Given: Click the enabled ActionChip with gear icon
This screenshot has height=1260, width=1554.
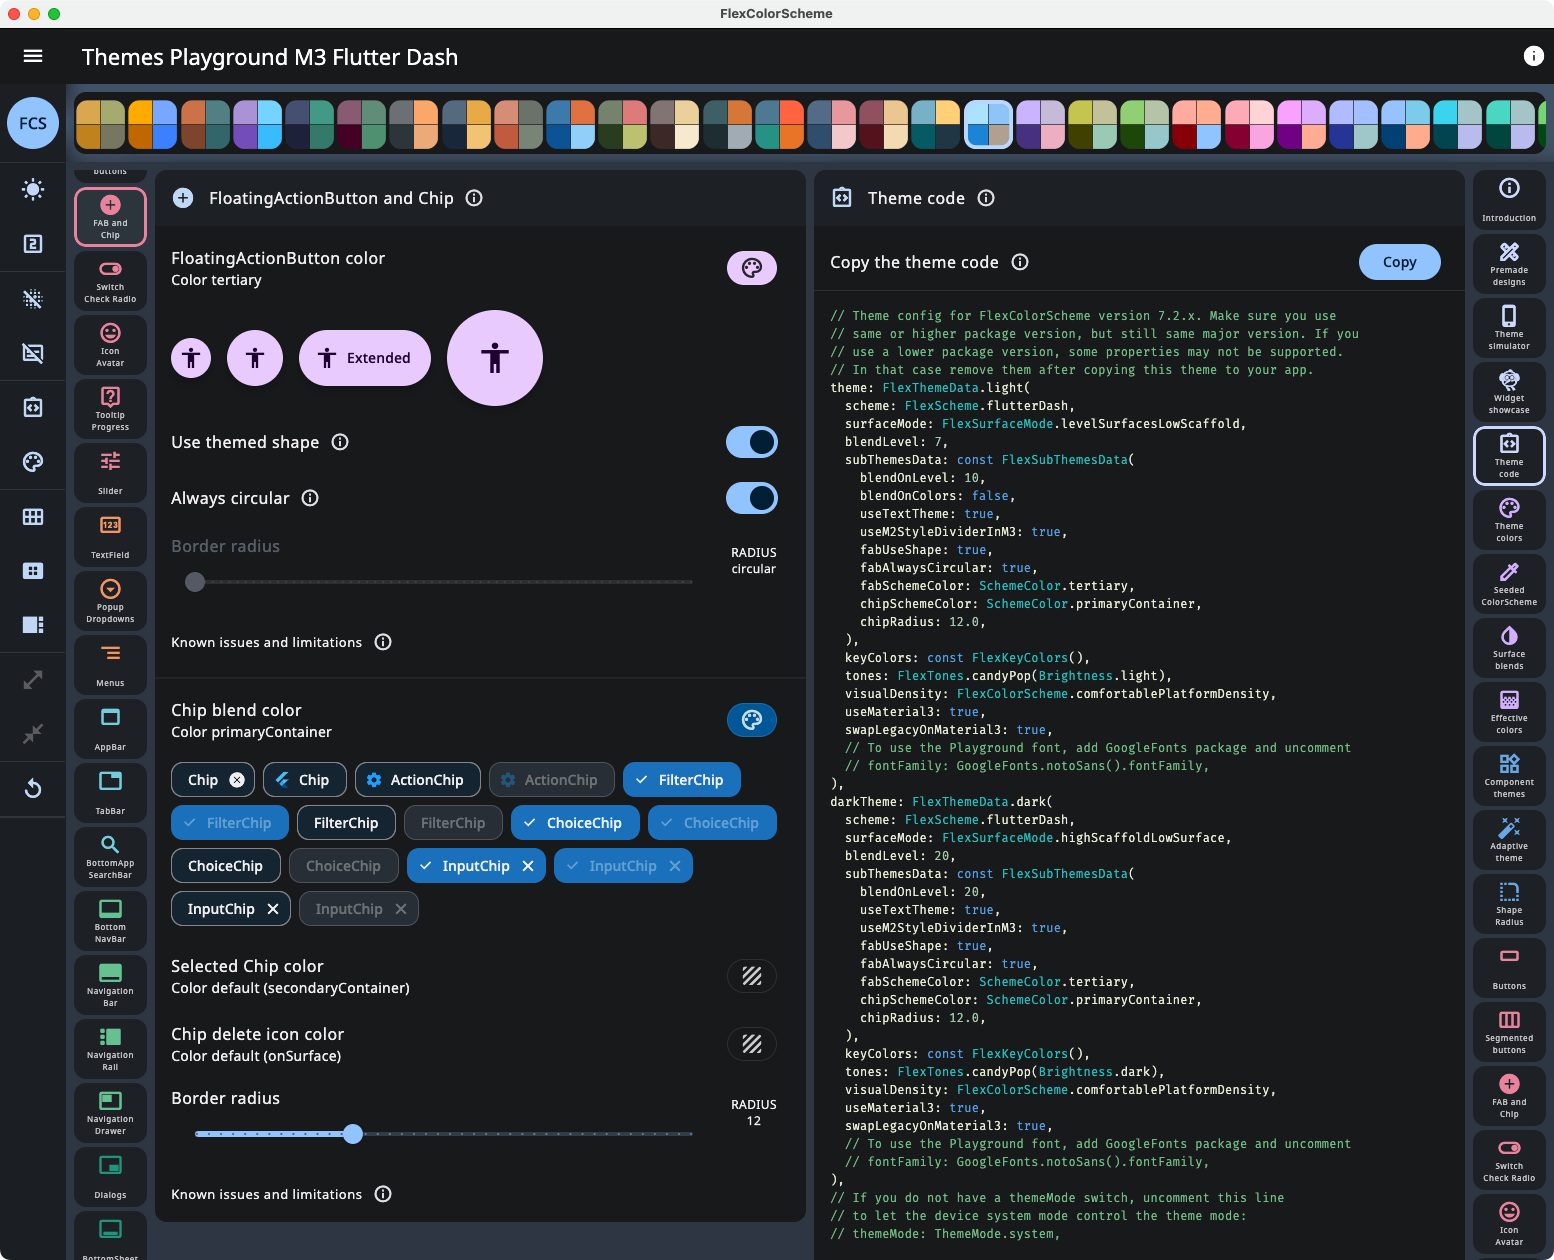Looking at the screenshot, I should point(417,780).
